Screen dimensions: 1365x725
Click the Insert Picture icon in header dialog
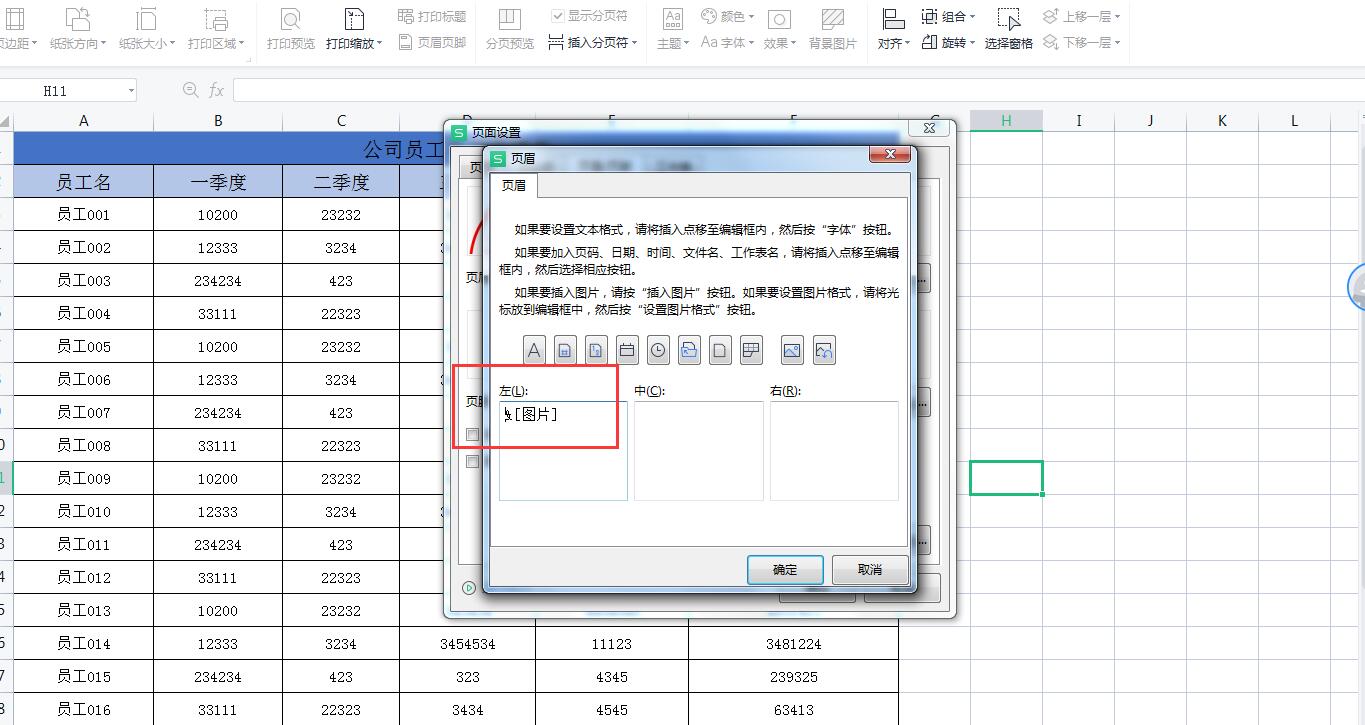[x=792, y=350]
